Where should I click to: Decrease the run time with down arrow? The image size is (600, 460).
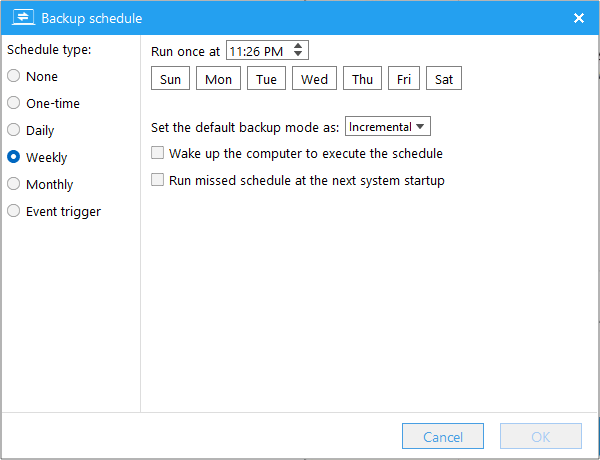pos(300,54)
